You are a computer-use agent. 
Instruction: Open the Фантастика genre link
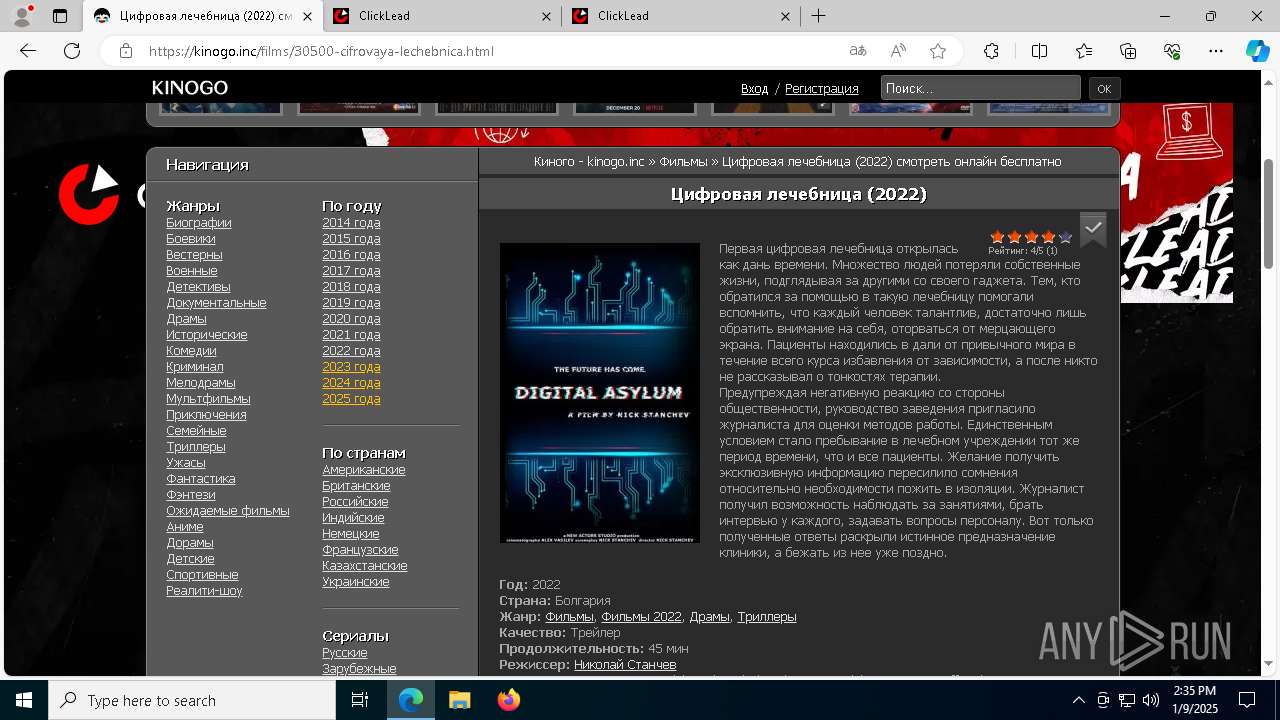click(200, 478)
